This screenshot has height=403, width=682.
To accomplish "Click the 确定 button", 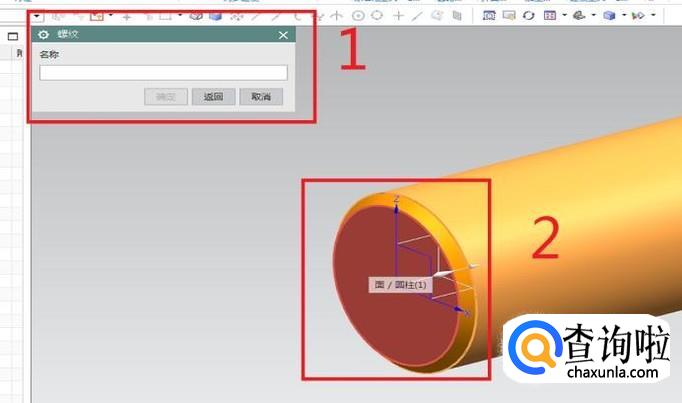I will point(166,97).
